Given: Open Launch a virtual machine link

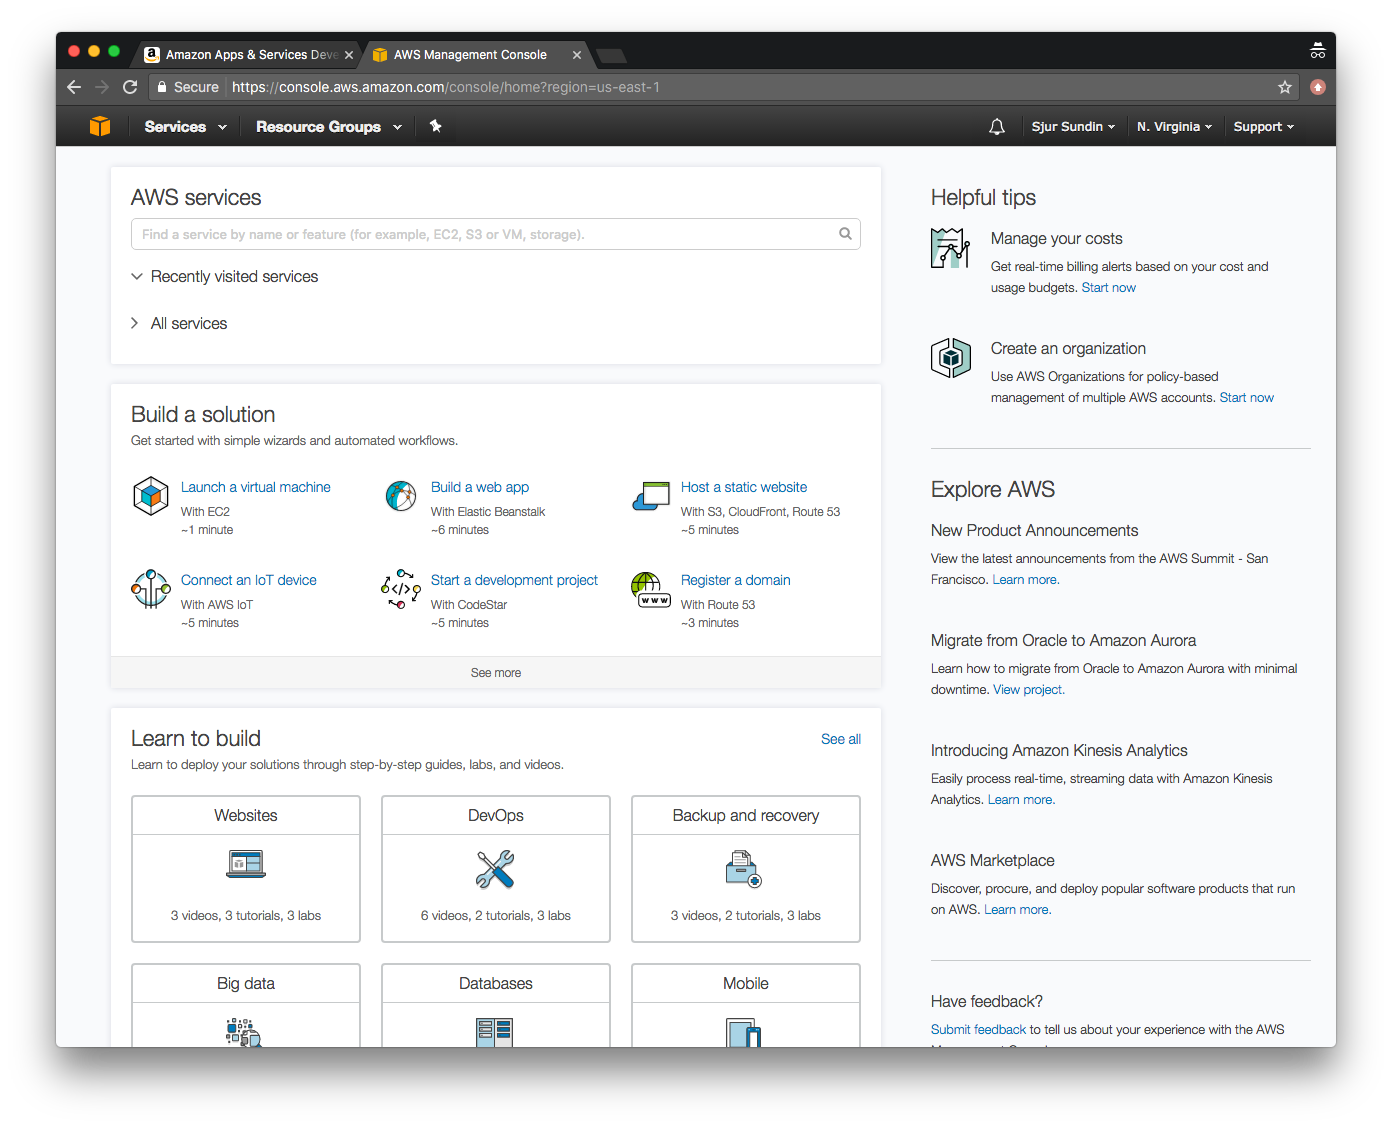Looking at the screenshot, I should 256,487.
